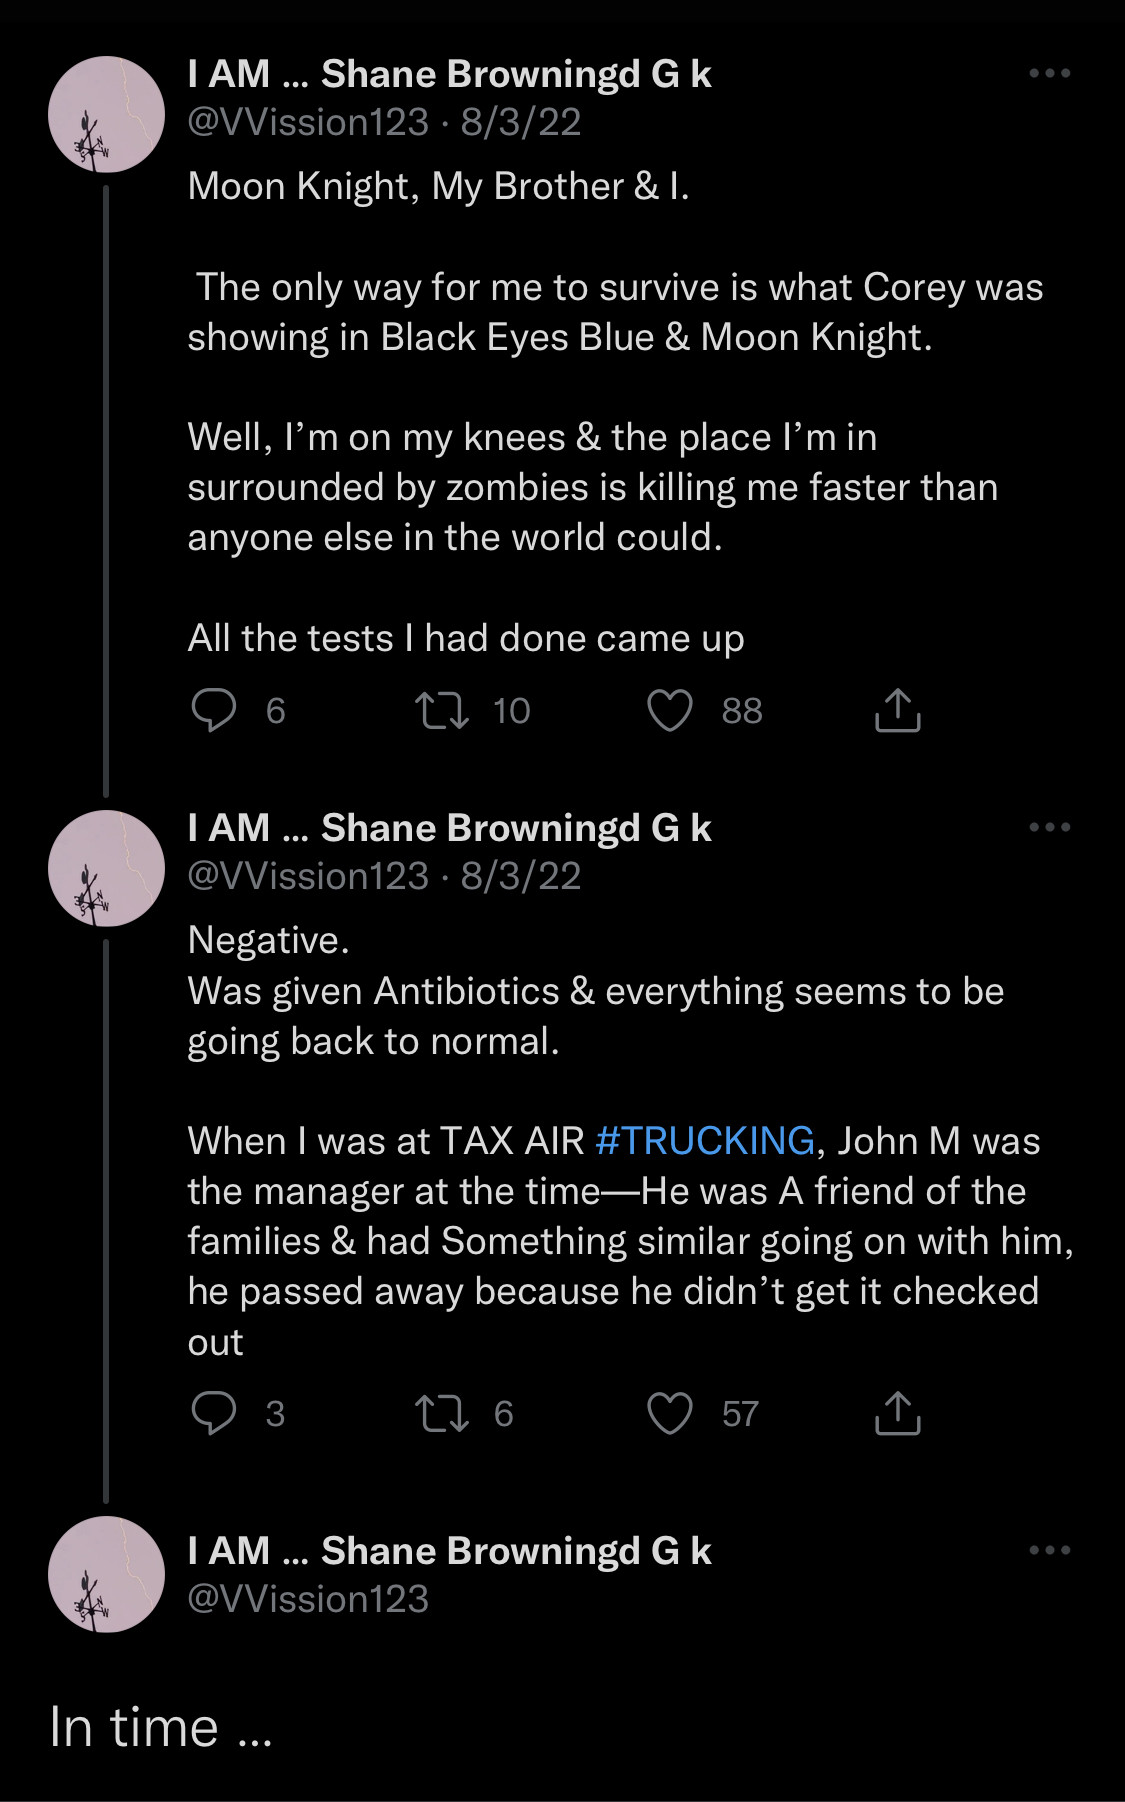Open the 8/3/22 date on second tweet
The image size is (1125, 1802).
click(520, 877)
